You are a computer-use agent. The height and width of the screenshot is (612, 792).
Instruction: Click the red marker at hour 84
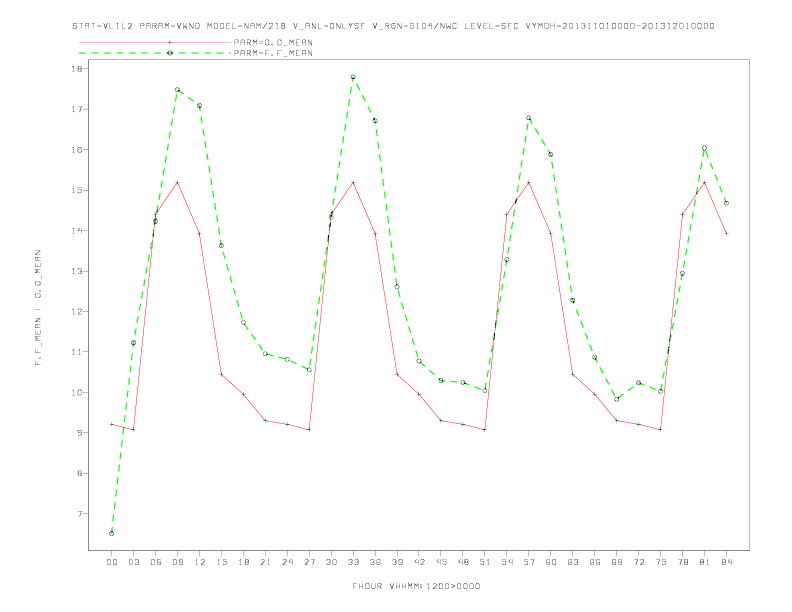click(726, 233)
